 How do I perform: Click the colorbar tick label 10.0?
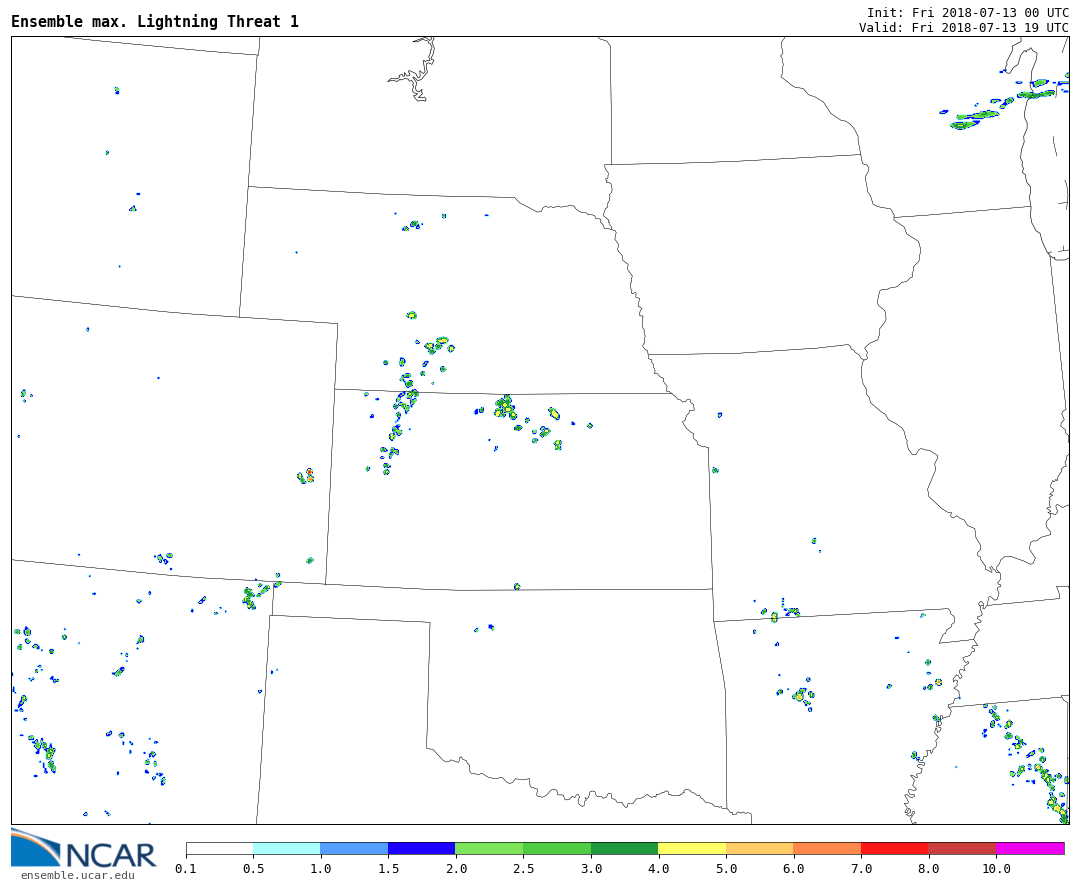click(x=995, y=869)
